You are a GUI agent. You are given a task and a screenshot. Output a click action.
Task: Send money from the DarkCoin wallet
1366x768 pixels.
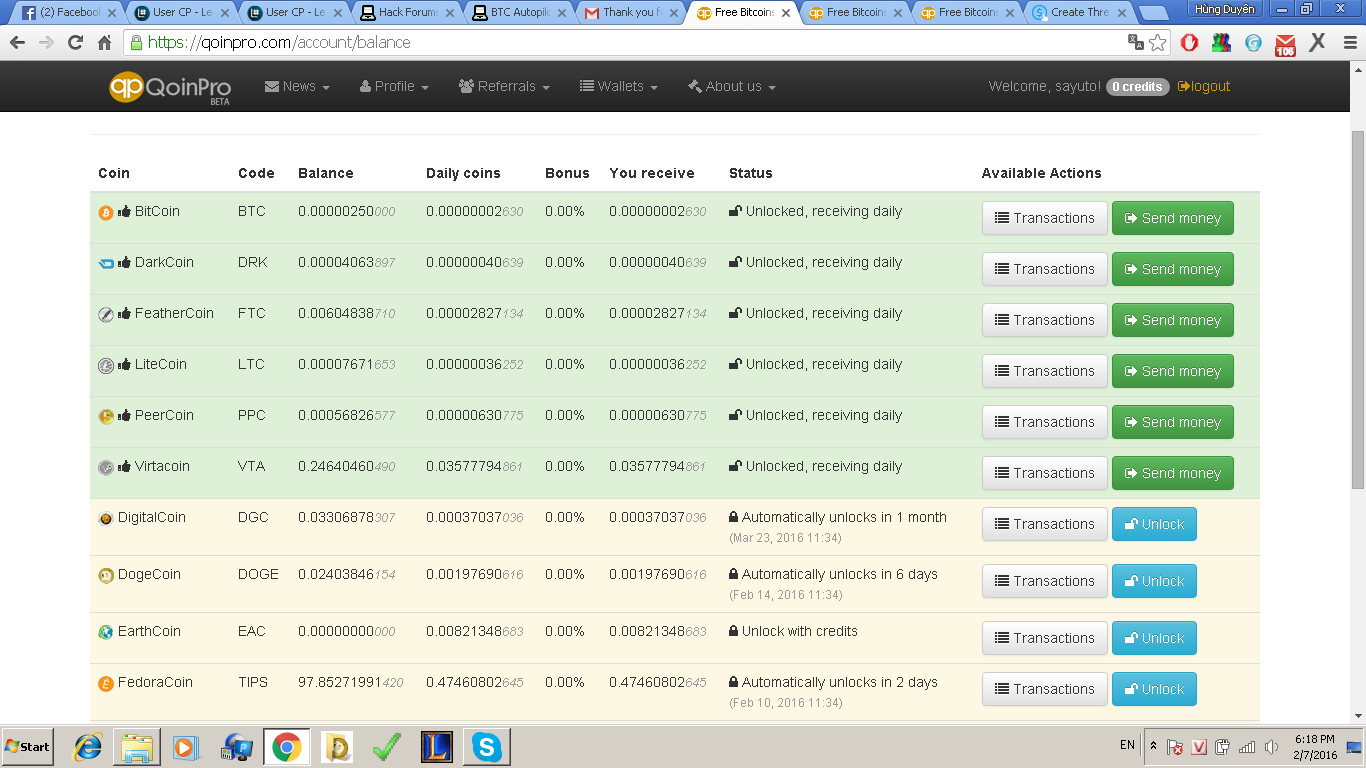(1173, 269)
